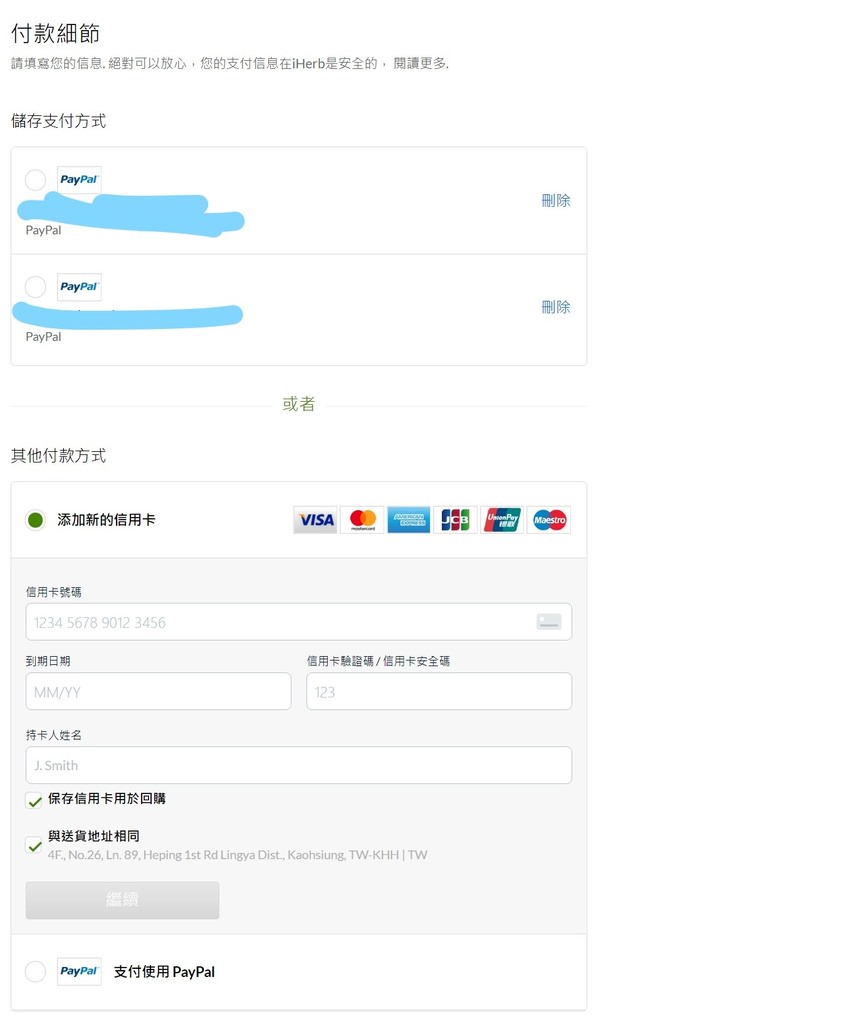
Task: Click the 付款細節 page title
Action: point(55,33)
